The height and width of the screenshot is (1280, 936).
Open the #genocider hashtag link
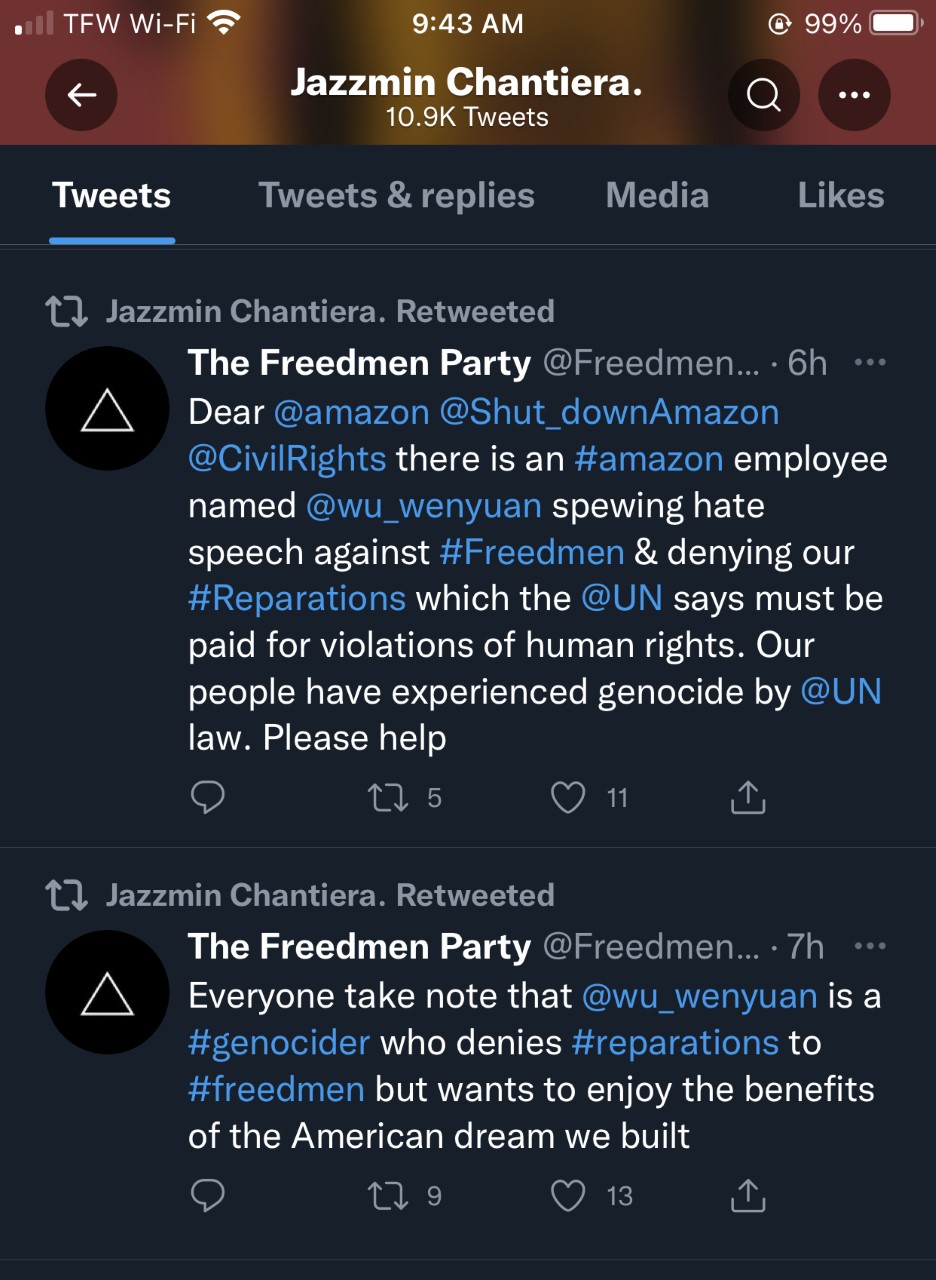(279, 1042)
